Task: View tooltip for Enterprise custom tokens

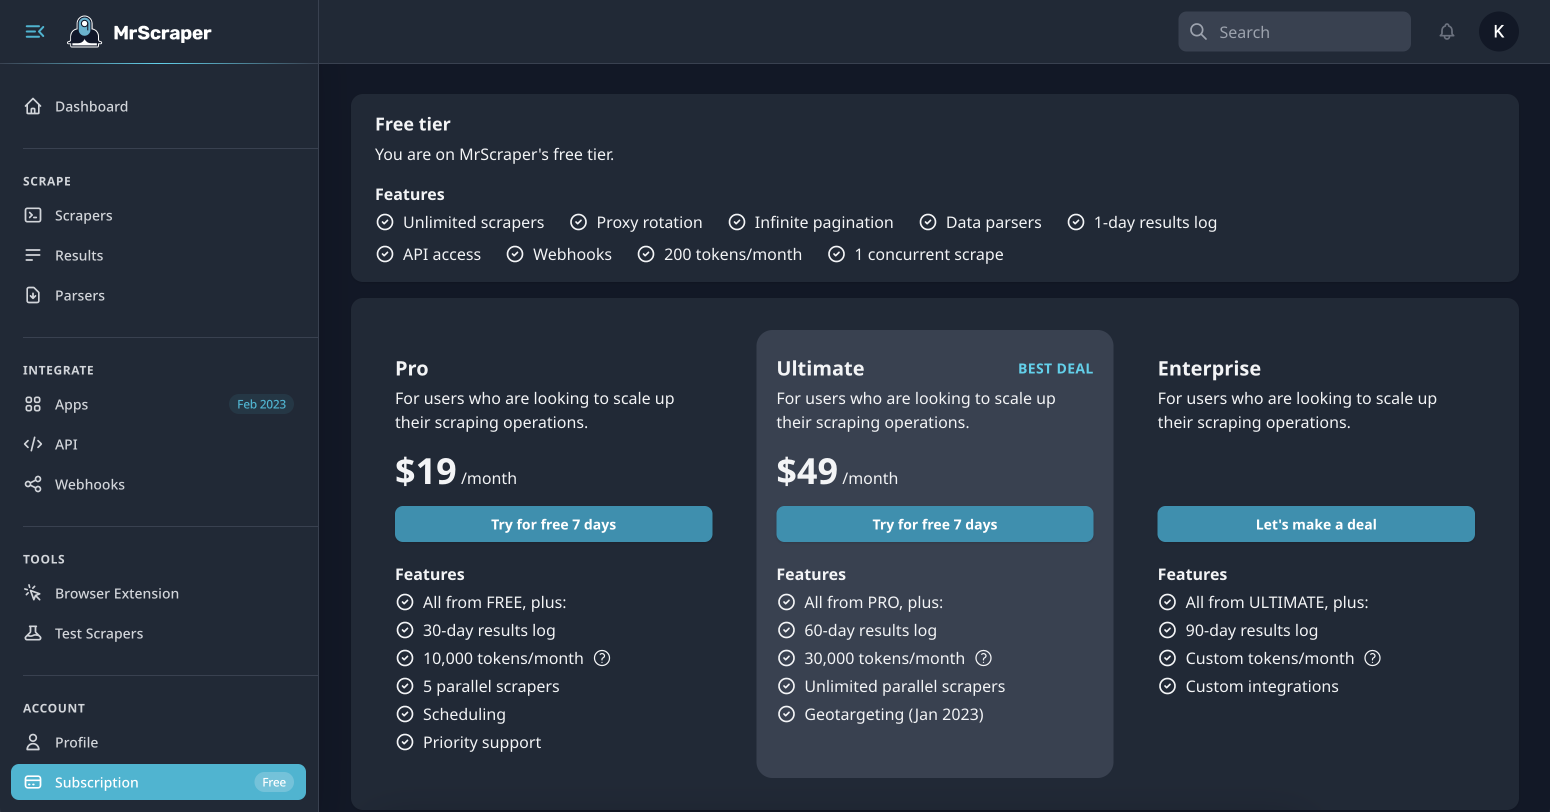Action: click(1372, 658)
